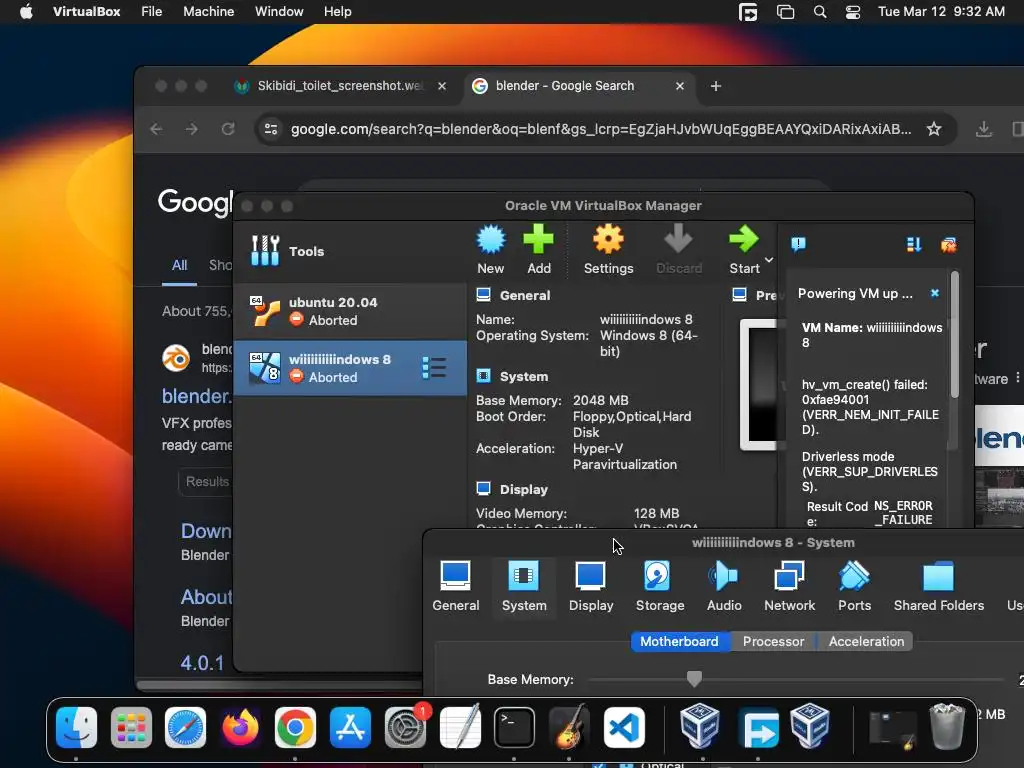Click the Discard arrow icon

pyautogui.click(x=679, y=249)
